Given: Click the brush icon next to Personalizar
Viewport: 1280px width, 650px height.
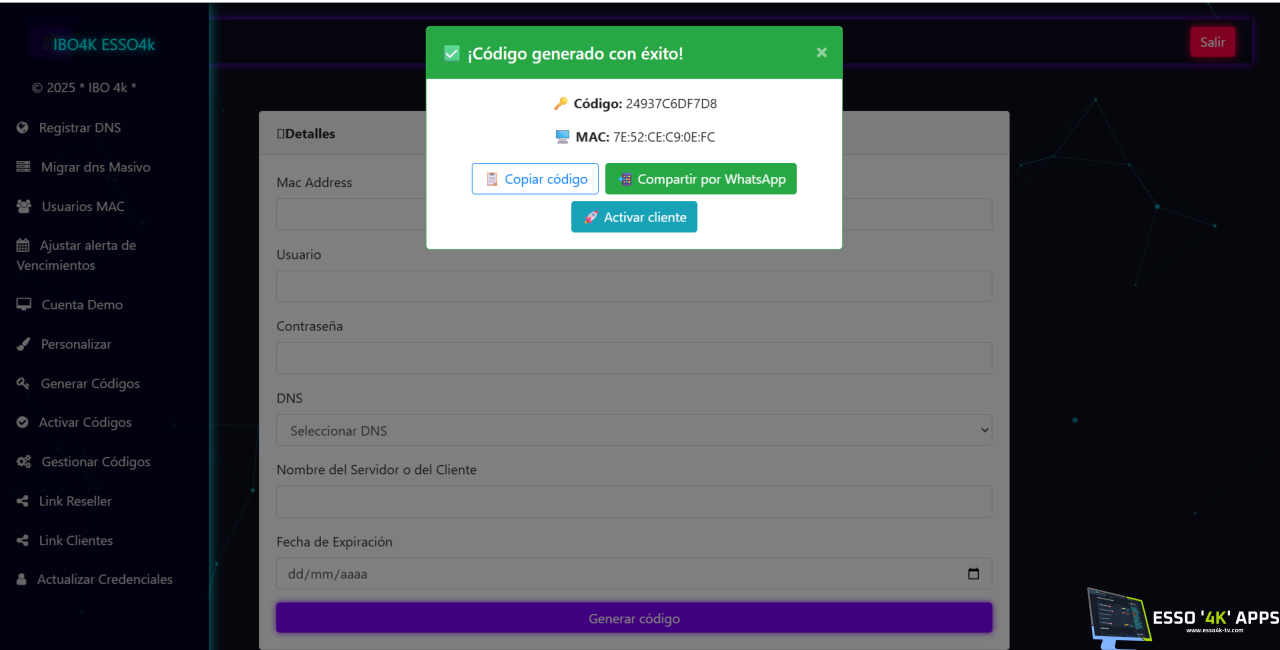Looking at the screenshot, I should [23, 344].
